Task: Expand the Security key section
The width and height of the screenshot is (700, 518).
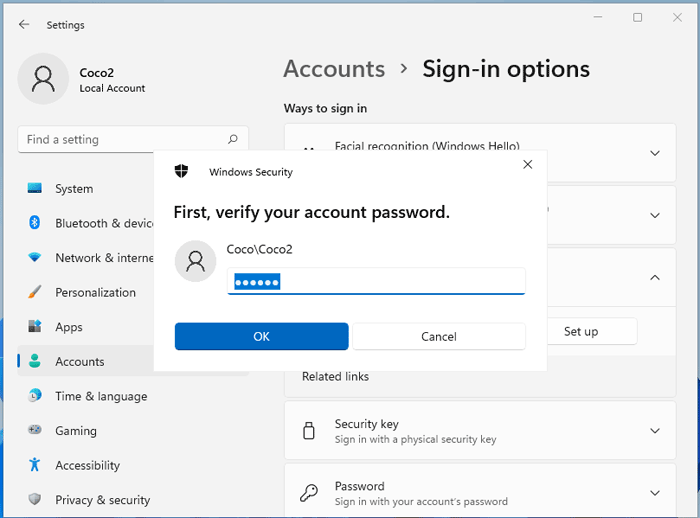Action: tap(654, 431)
